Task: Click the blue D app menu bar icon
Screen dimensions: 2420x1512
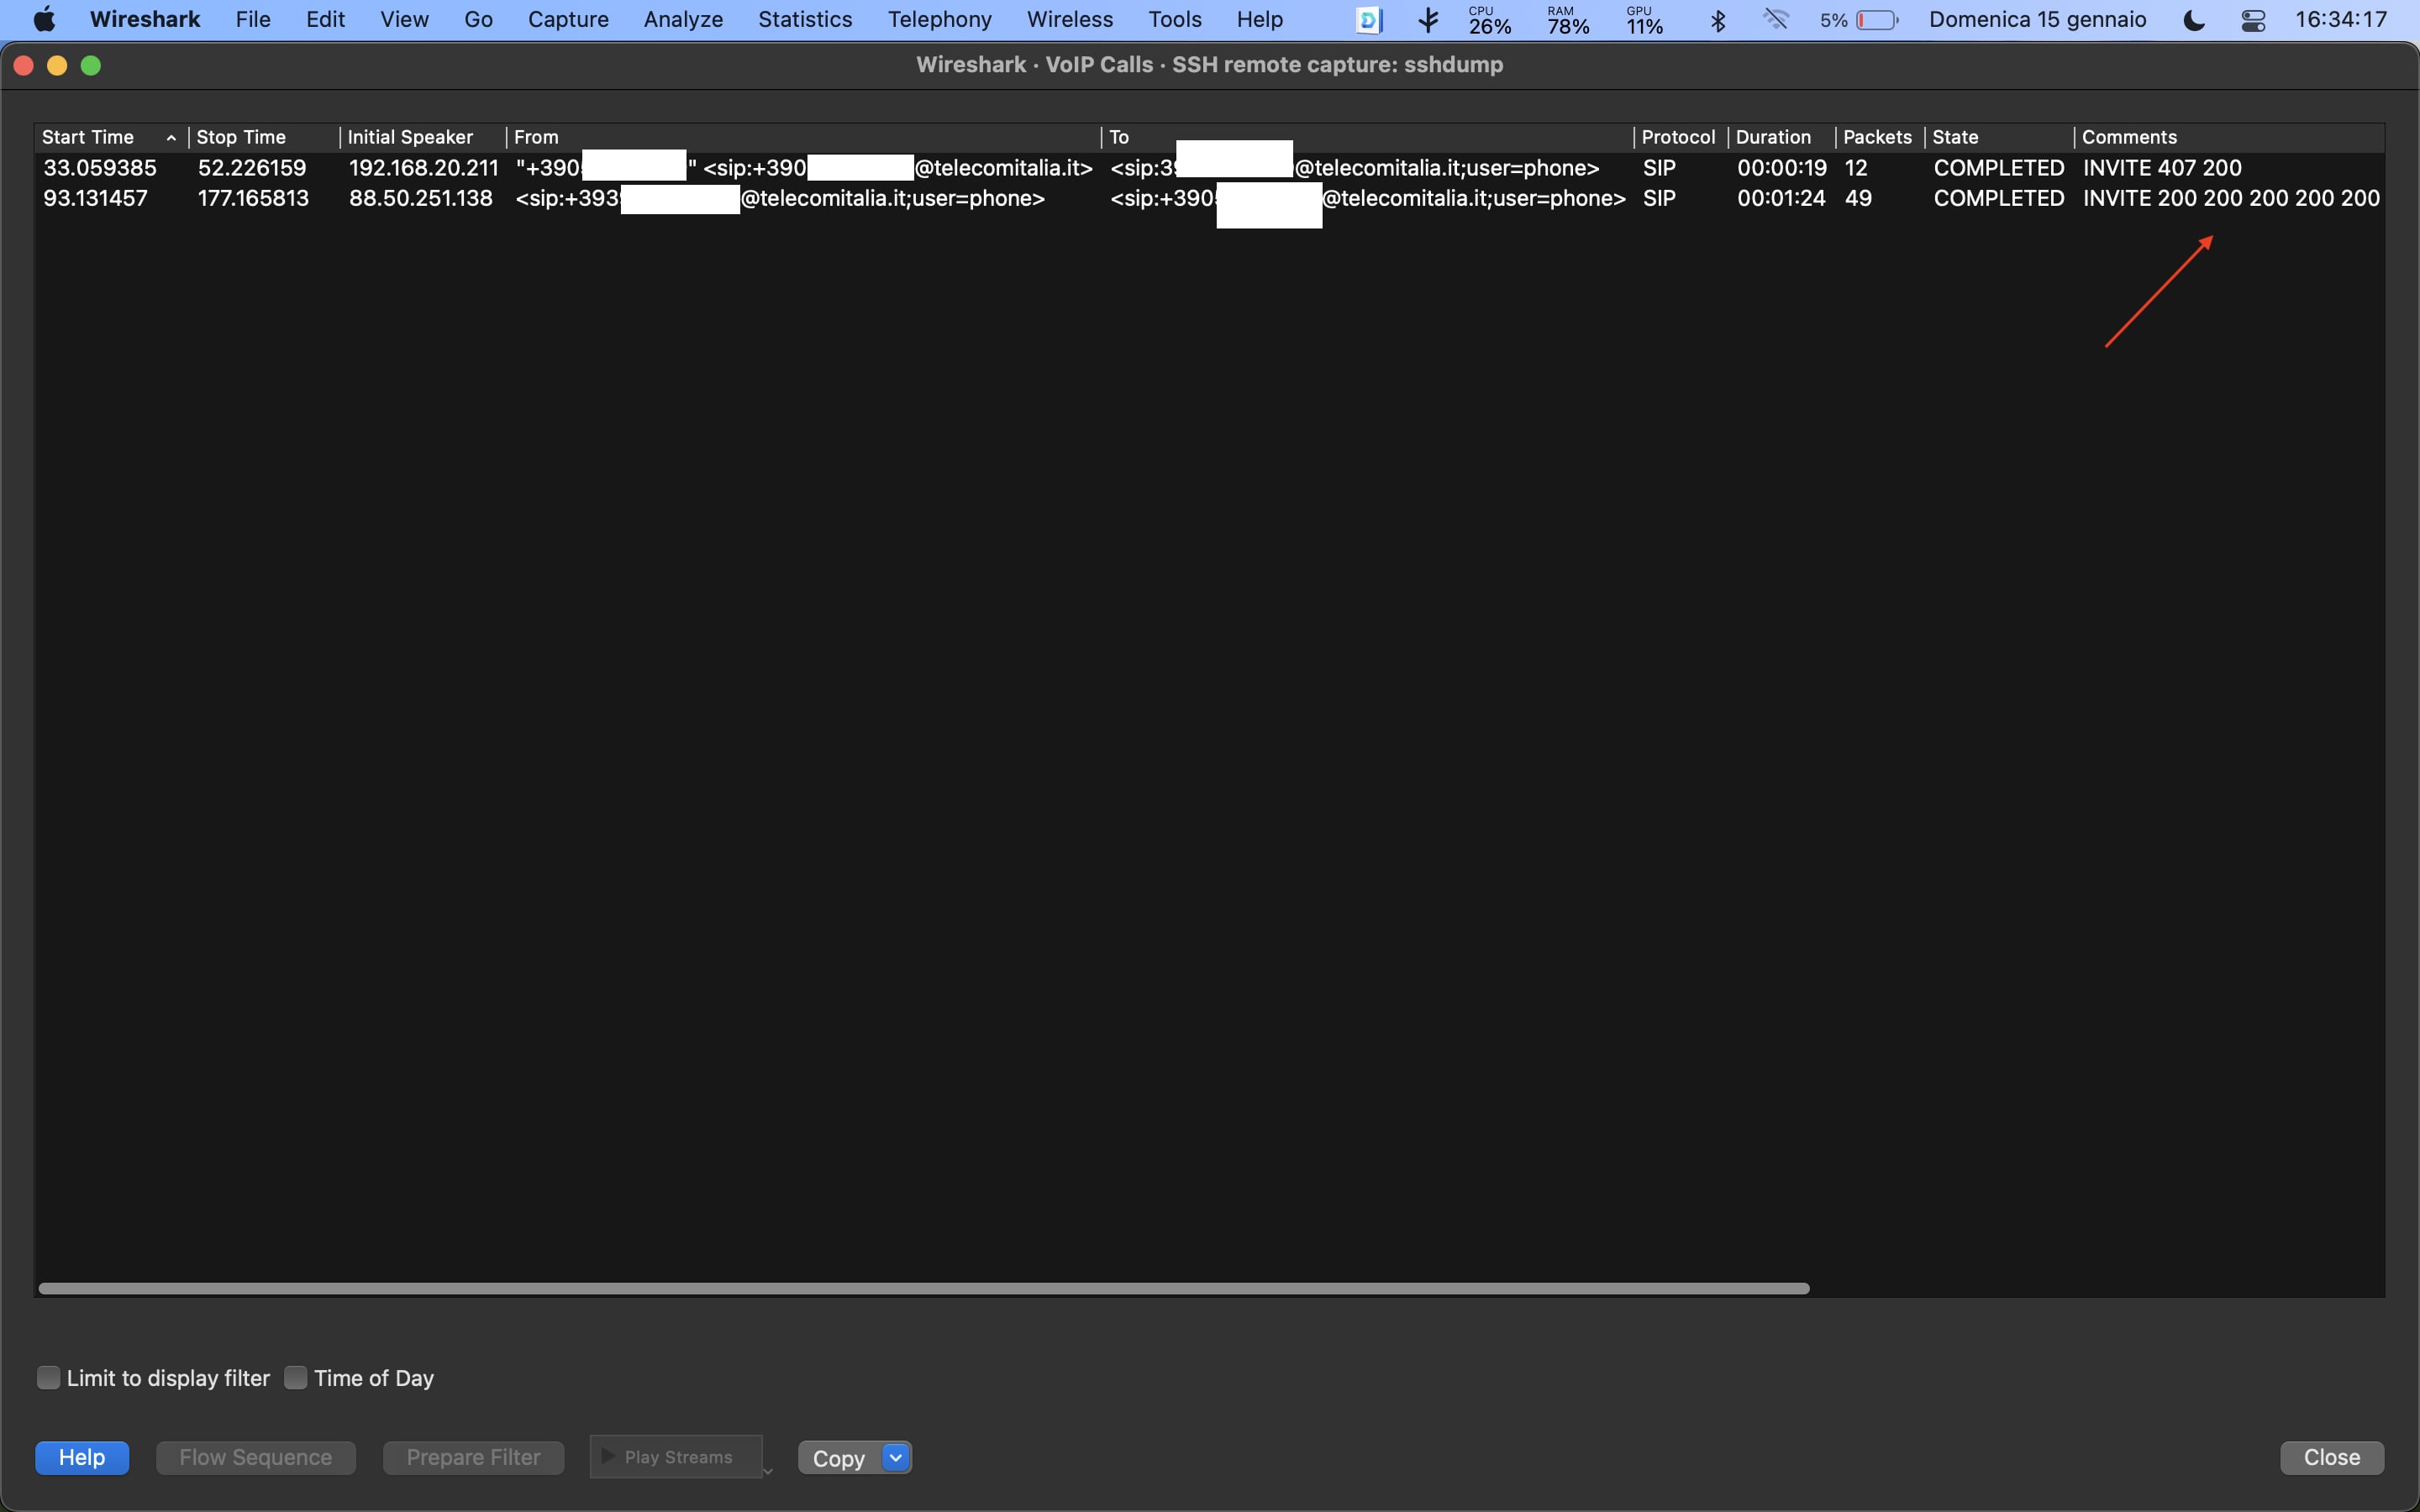Action: [1368, 20]
